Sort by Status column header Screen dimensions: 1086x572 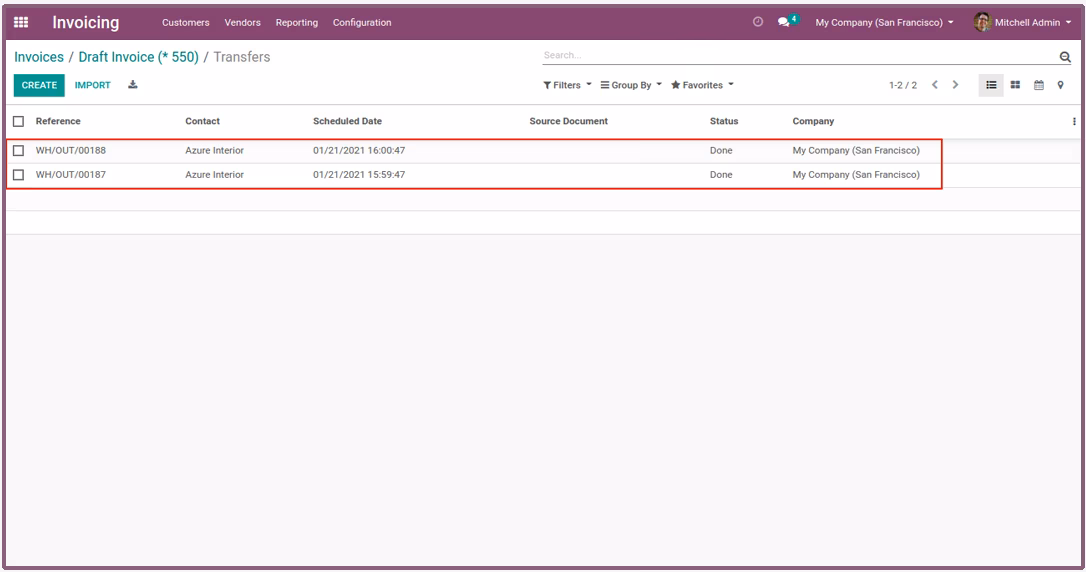[724, 121]
